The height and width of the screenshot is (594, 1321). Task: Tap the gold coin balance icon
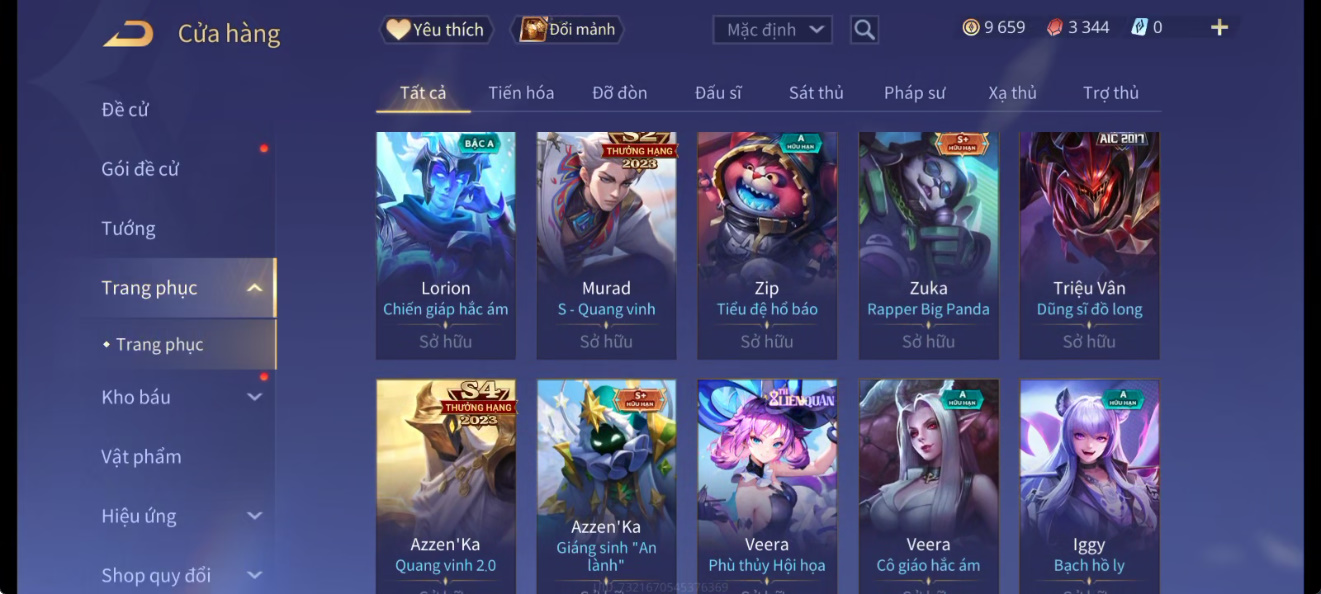970,28
